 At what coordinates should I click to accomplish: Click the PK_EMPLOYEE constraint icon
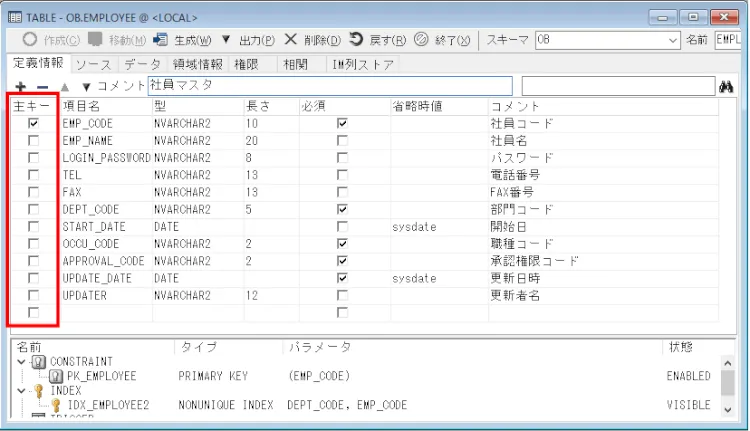[x=55, y=376]
